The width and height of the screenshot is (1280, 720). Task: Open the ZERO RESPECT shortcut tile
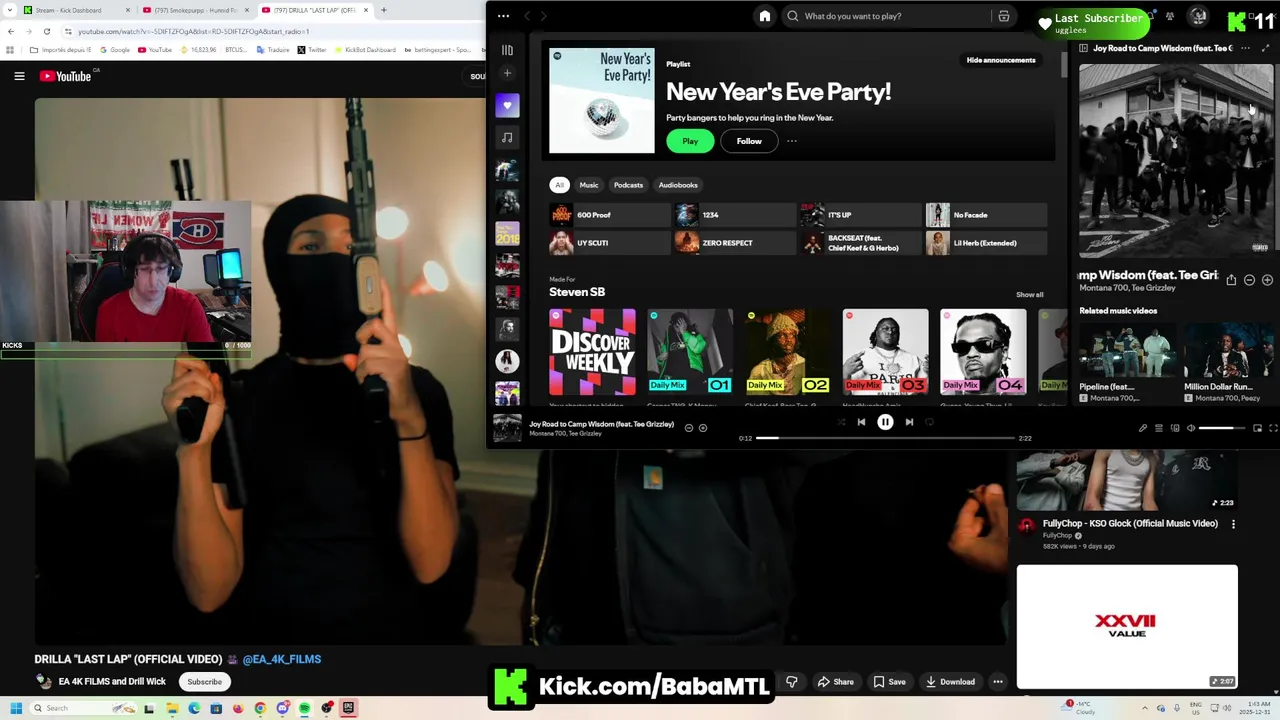coord(735,243)
